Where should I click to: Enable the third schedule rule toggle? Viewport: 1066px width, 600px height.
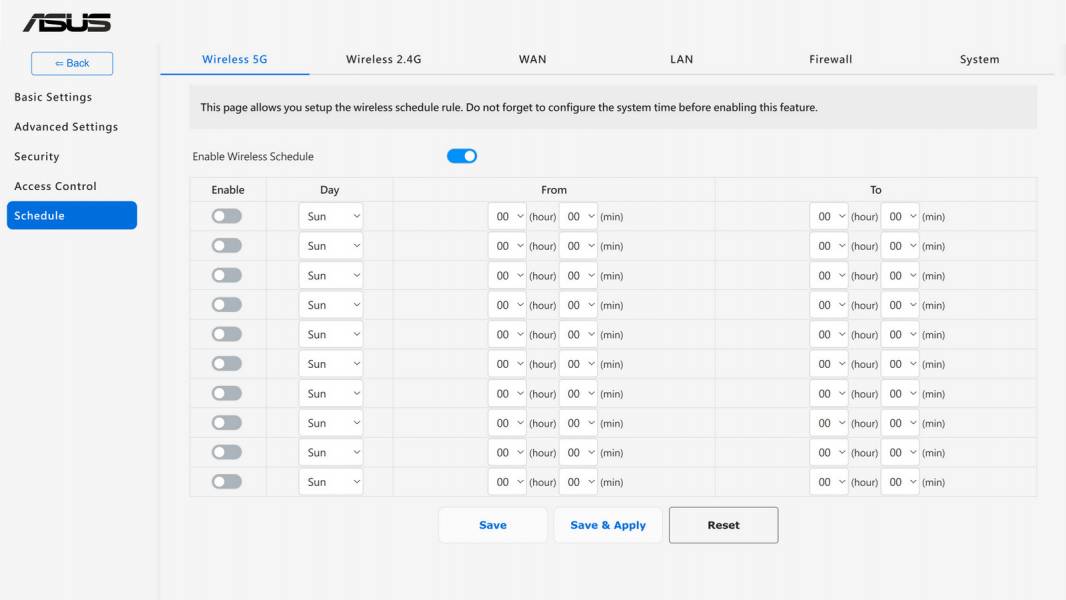click(x=226, y=275)
